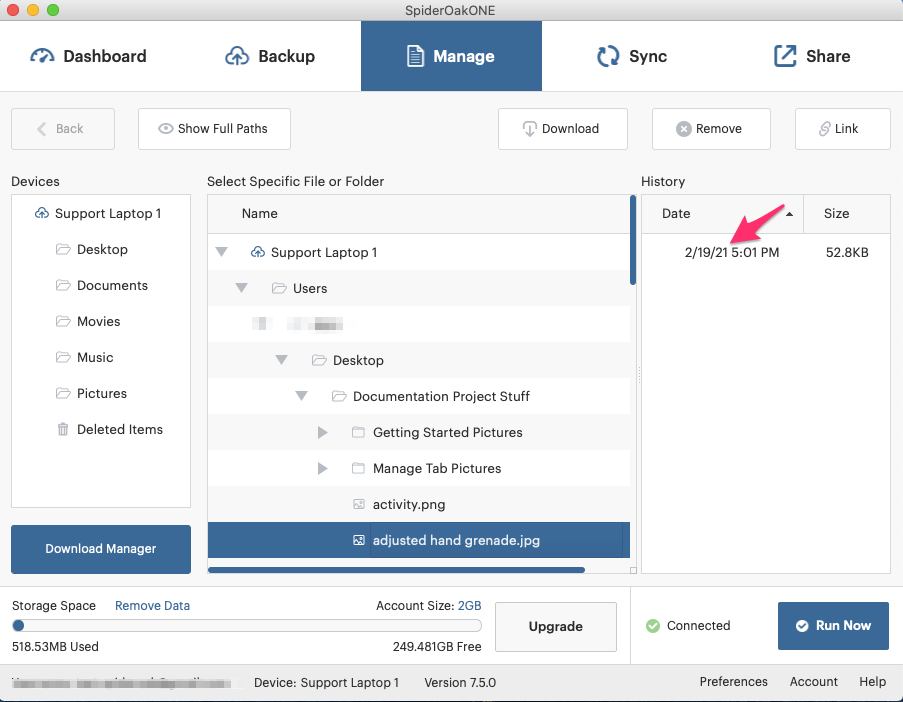Open the Sync tab
This screenshot has width=903, height=702.
(x=631, y=56)
